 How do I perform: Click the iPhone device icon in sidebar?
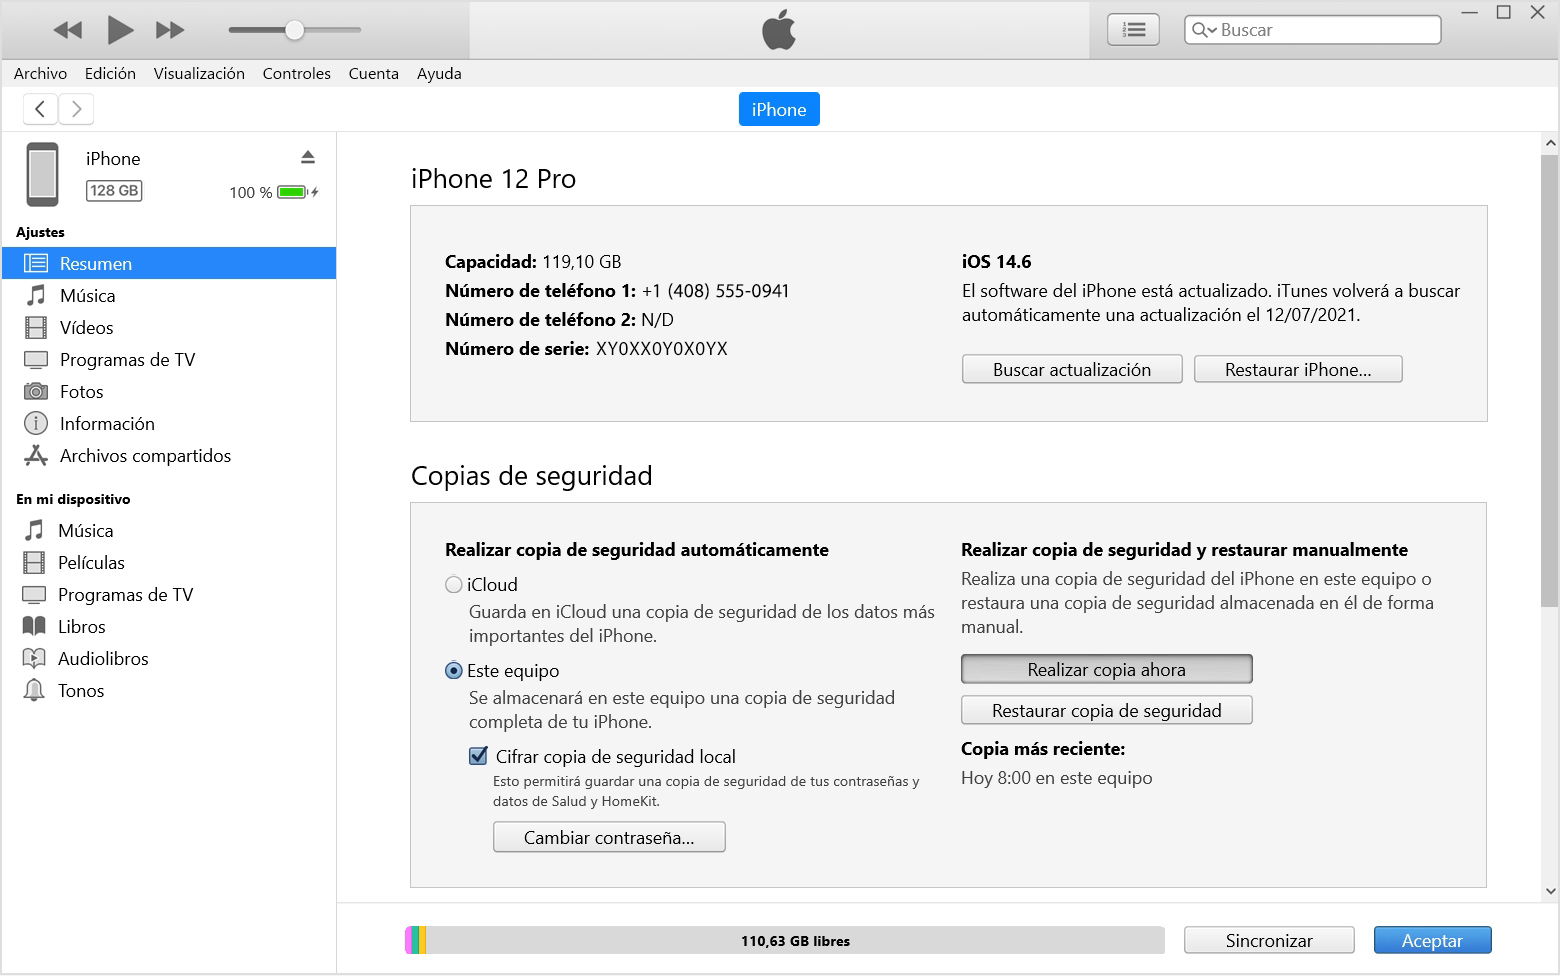[42, 174]
